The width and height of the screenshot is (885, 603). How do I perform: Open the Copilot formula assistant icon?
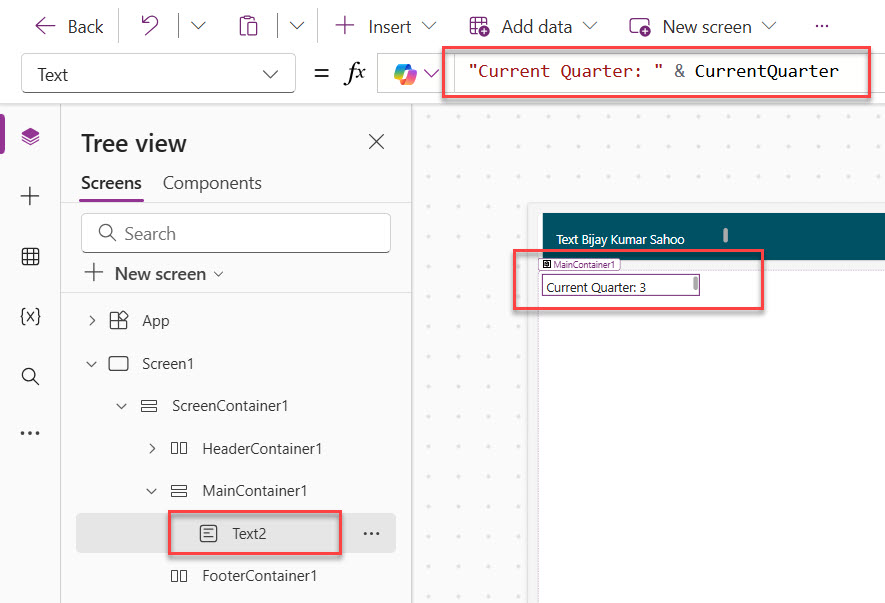coord(405,74)
